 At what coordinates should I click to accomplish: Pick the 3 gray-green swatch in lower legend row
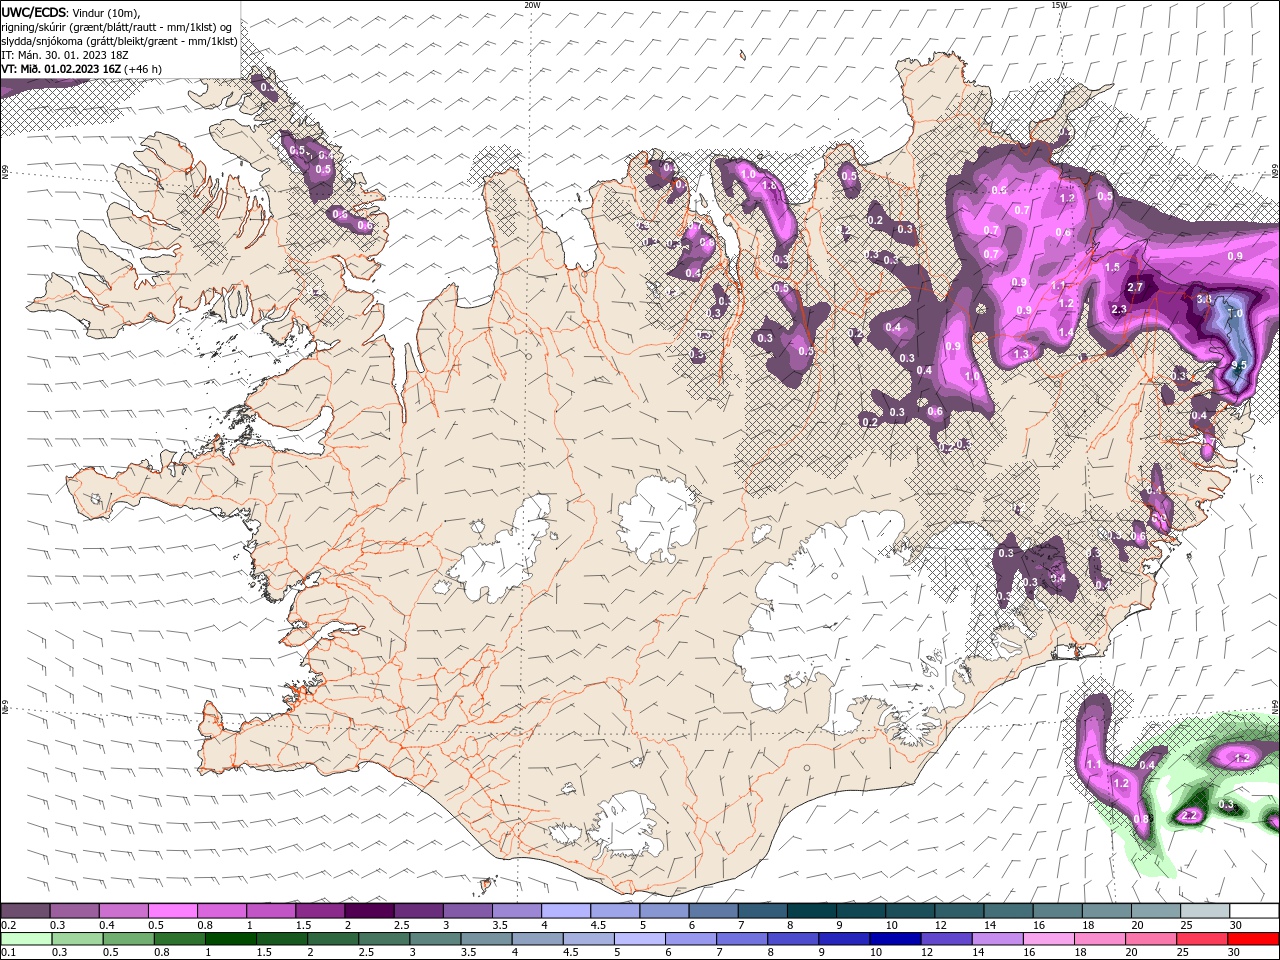point(435,939)
